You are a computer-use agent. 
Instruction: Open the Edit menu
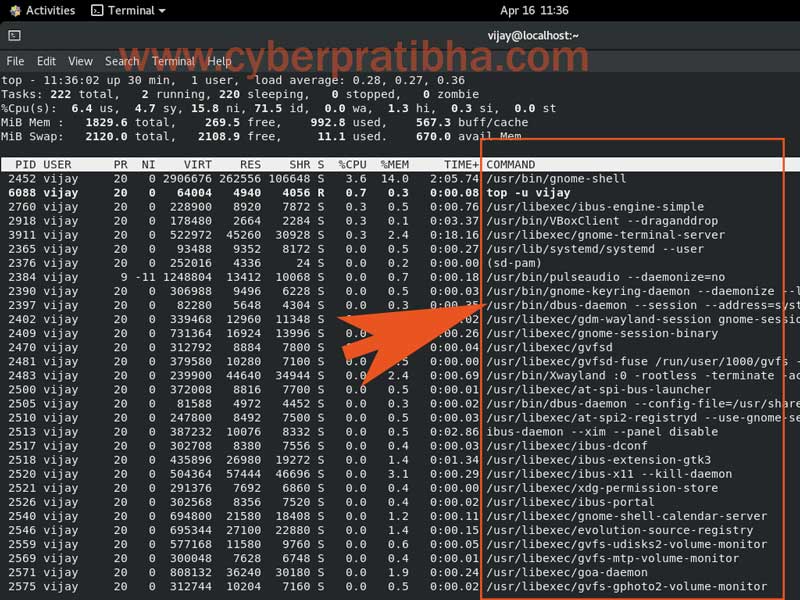[46, 61]
